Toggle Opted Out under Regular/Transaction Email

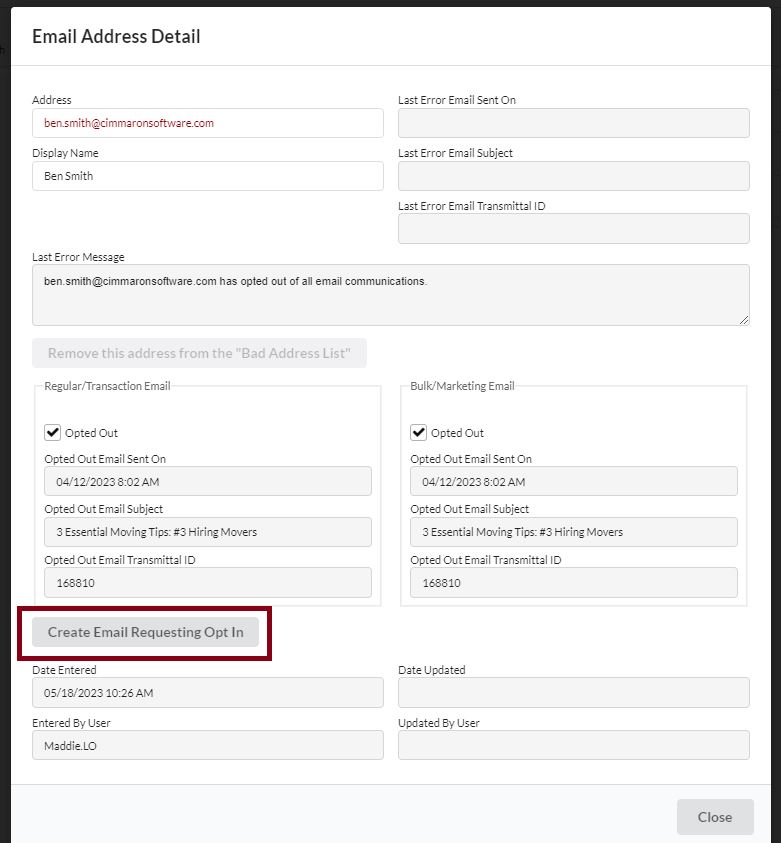pyautogui.click(x=53, y=433)
